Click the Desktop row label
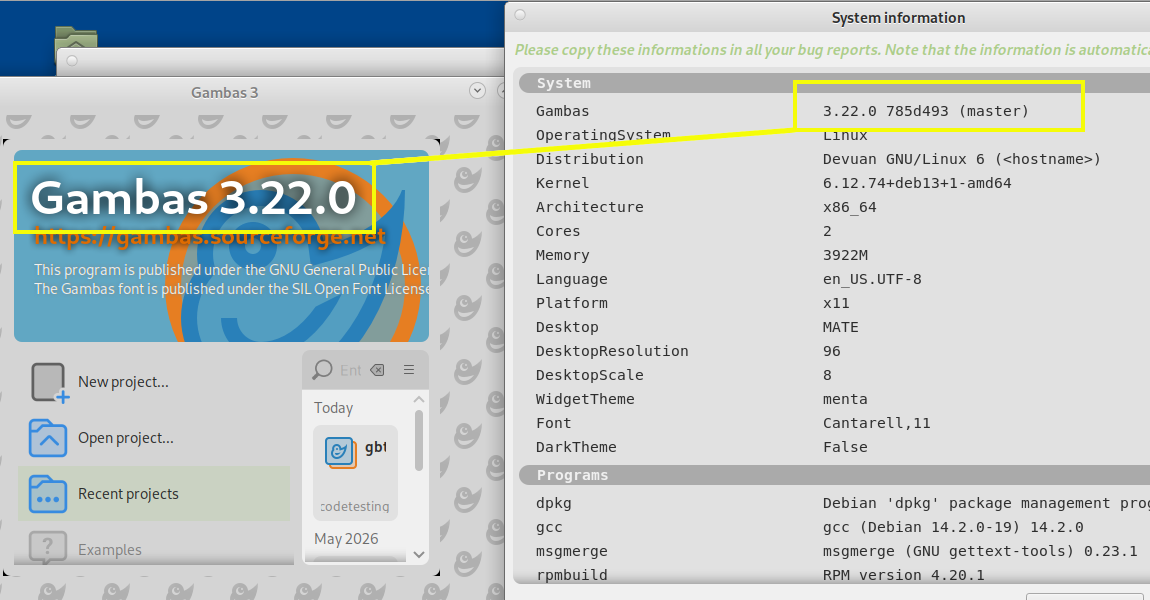1150x600 pixels. (x=567, y=327)
